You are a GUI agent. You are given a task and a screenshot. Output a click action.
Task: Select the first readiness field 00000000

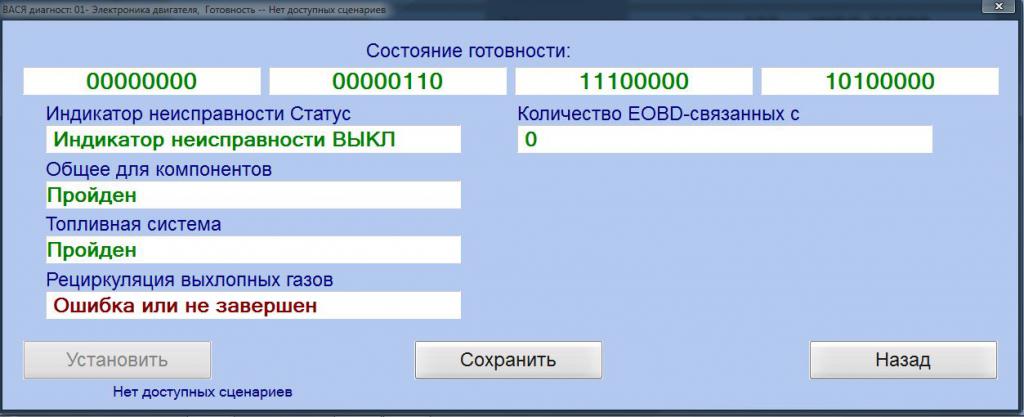[x=141, y=82]
